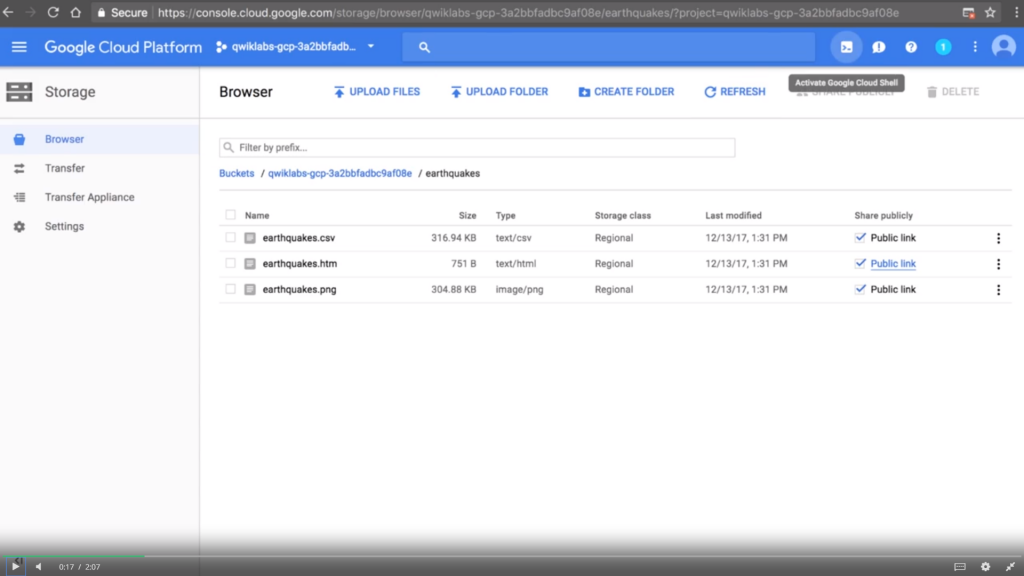Select the earthquakes.png row checkbox

(x=231, y=289)
